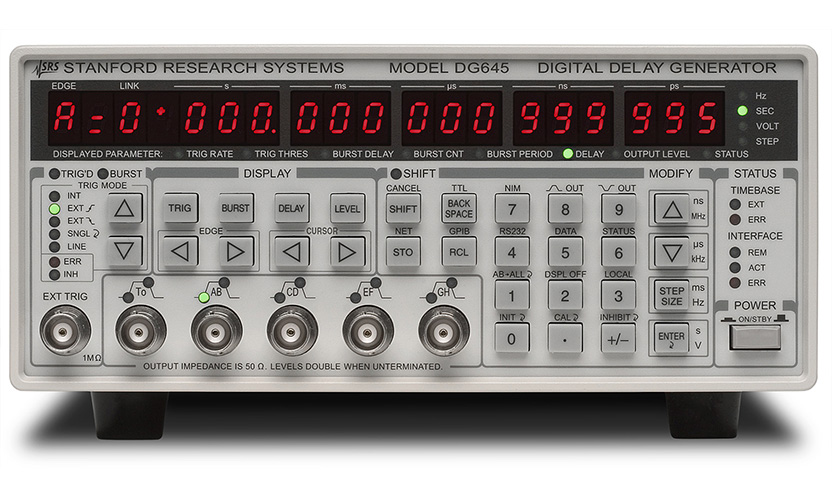Click the EXT TRIG BNC connector
Screen dimensions: 832x500
click(64, 331)
